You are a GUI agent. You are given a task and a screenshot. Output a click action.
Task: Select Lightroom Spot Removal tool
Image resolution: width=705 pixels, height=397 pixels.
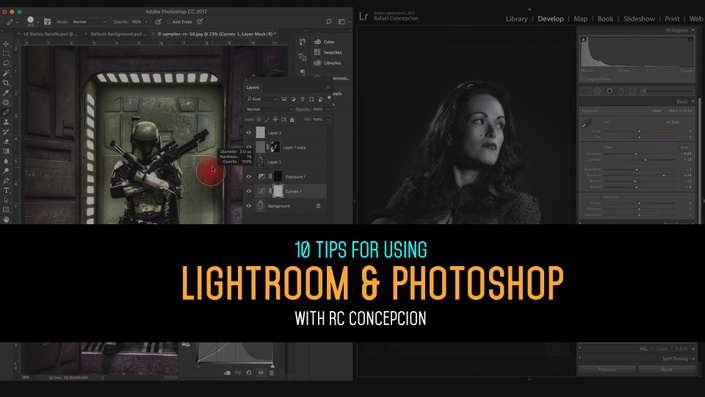598,91
